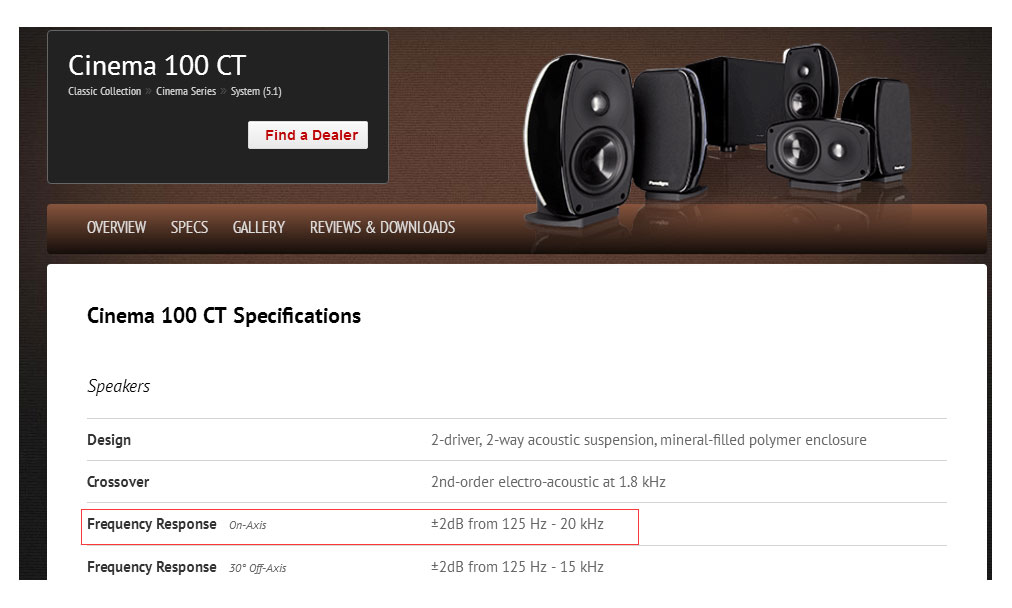This screenshot has height=608, width=1012.
Task: Click the Cinema 100 CT title in the header
Action: coord(157,66)
